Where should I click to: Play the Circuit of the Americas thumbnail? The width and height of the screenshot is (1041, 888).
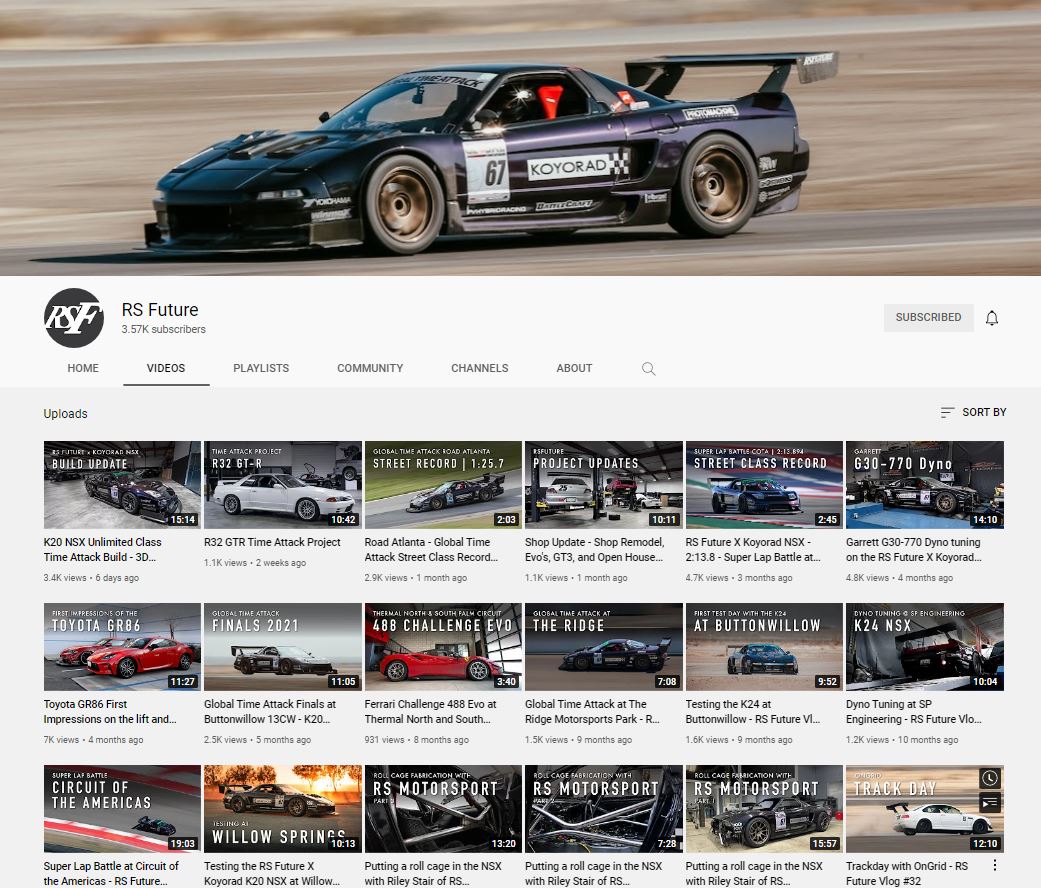[x=122, y=809]
